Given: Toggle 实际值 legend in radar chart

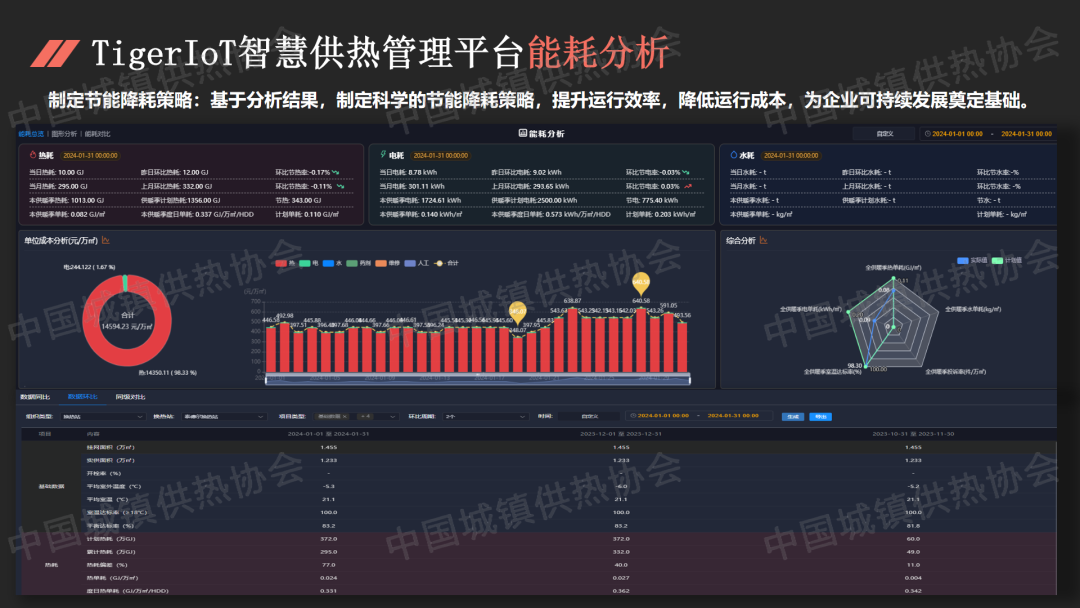Looking at the screenshot, I should coord(964,260).
